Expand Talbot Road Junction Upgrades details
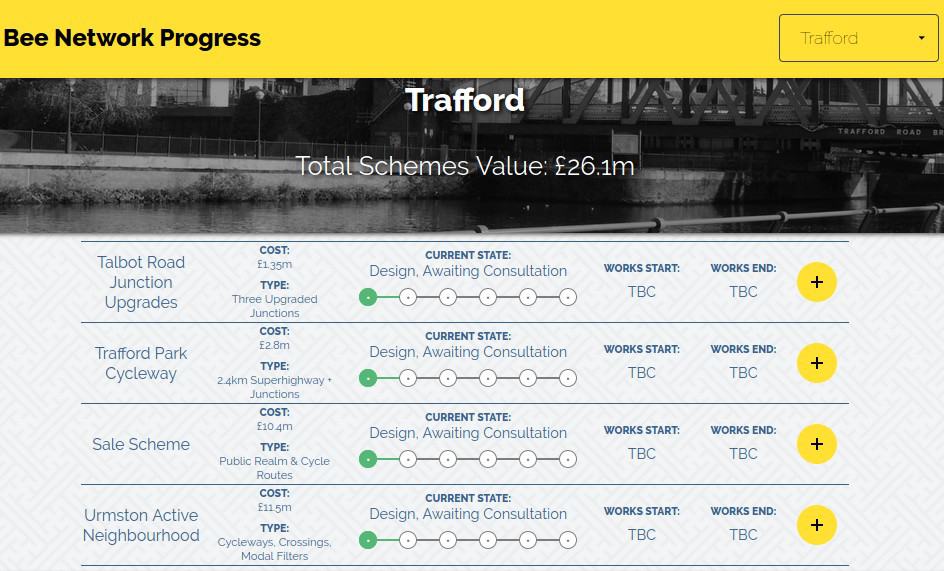Image resolution: width=944 pixels, height=571 pixels. (816, 282)
